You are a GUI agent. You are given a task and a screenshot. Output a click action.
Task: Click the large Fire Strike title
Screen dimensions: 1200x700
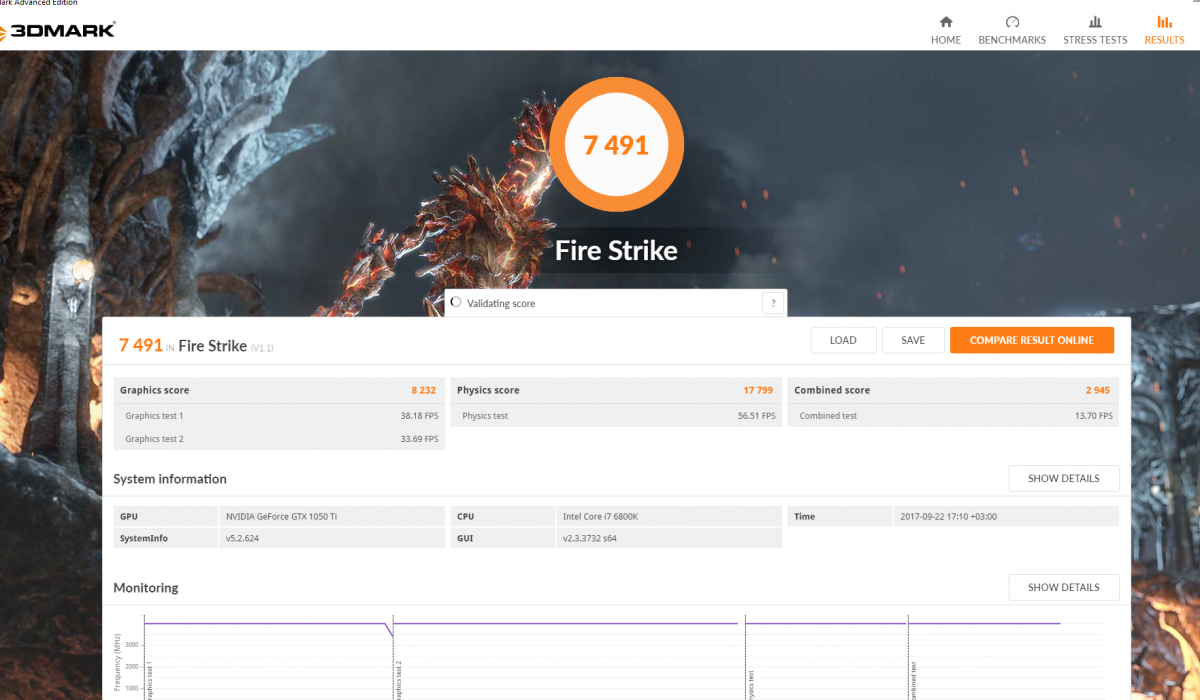pos(616,250)
